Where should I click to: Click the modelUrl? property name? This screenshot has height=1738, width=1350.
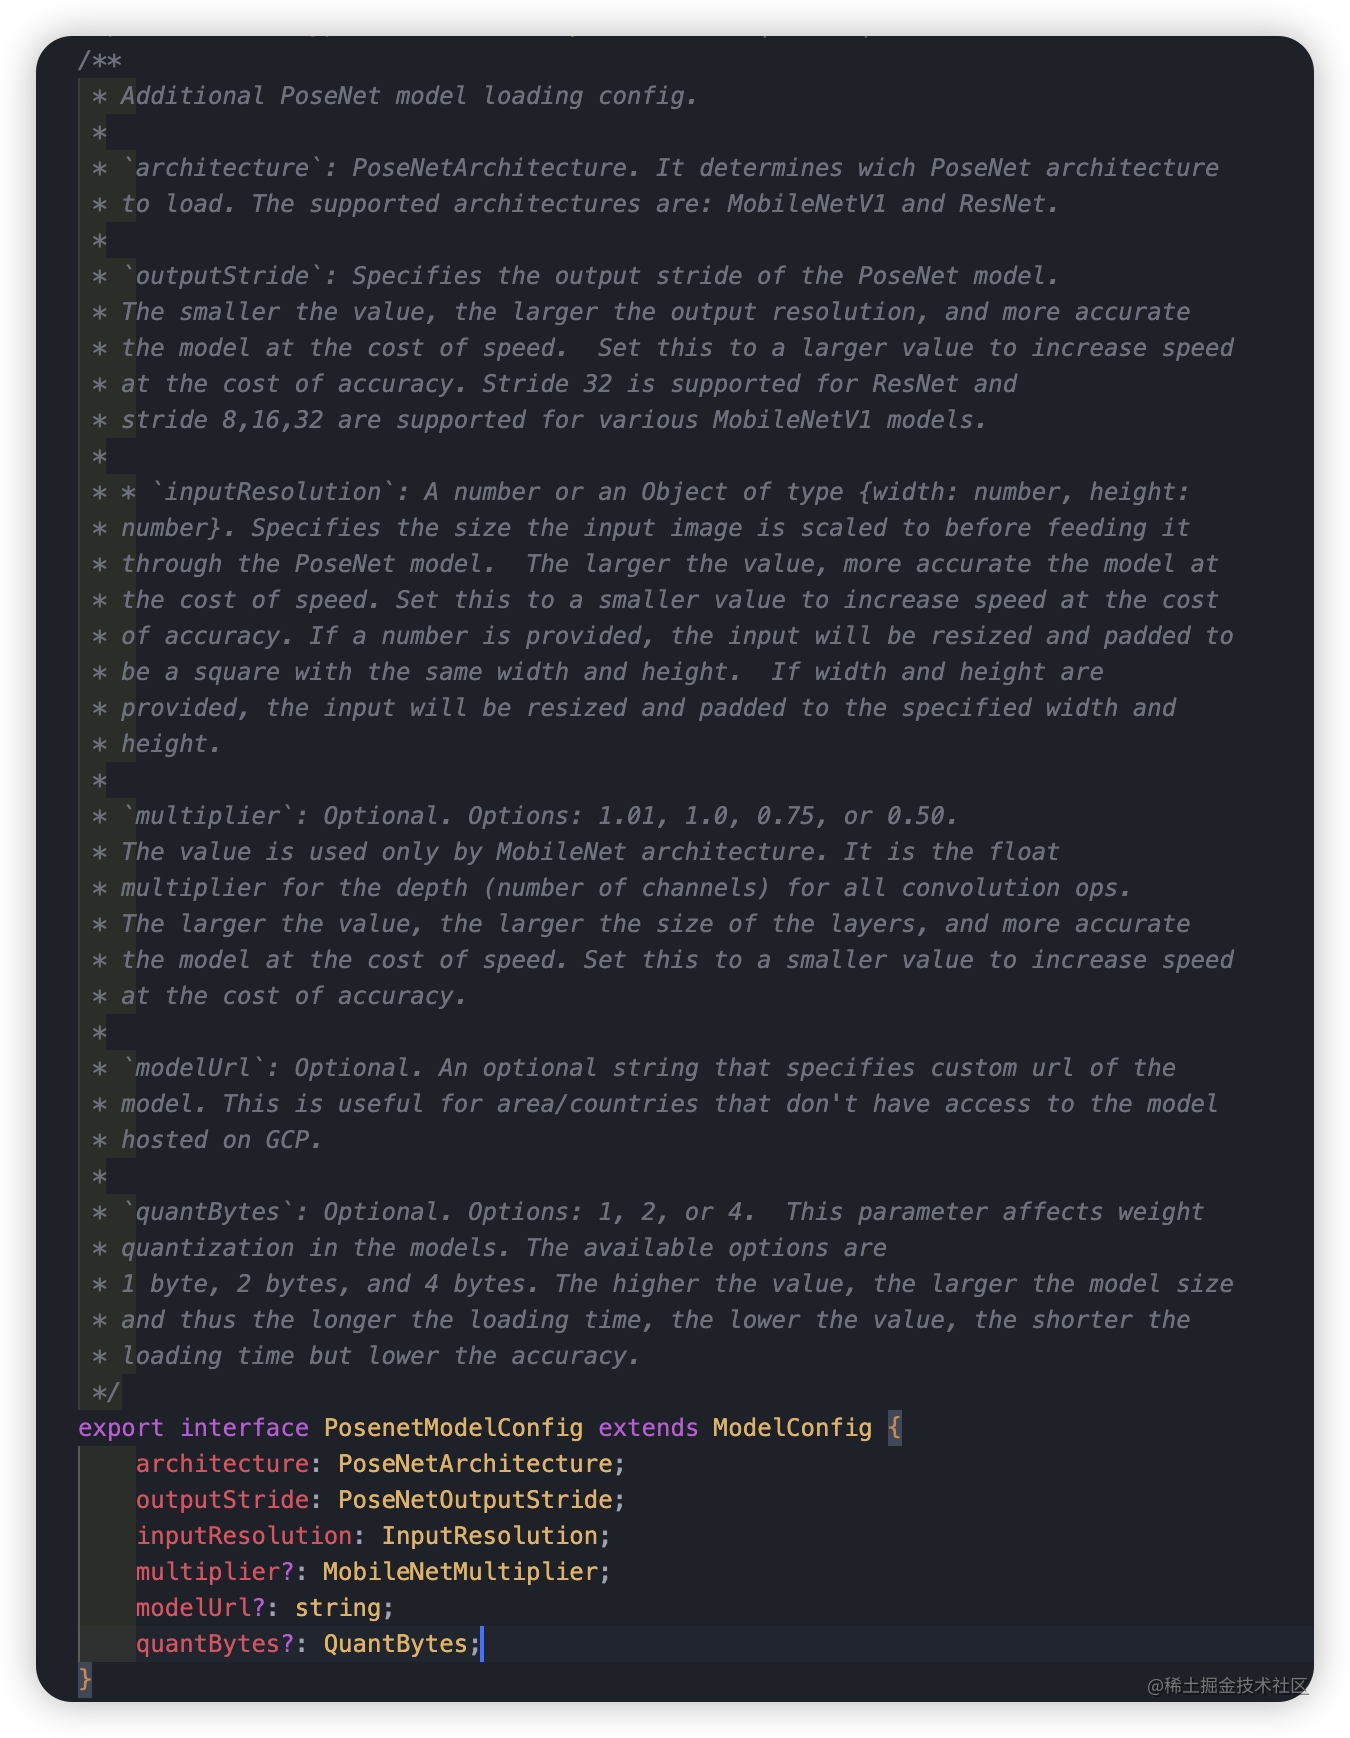(200, 1607)
